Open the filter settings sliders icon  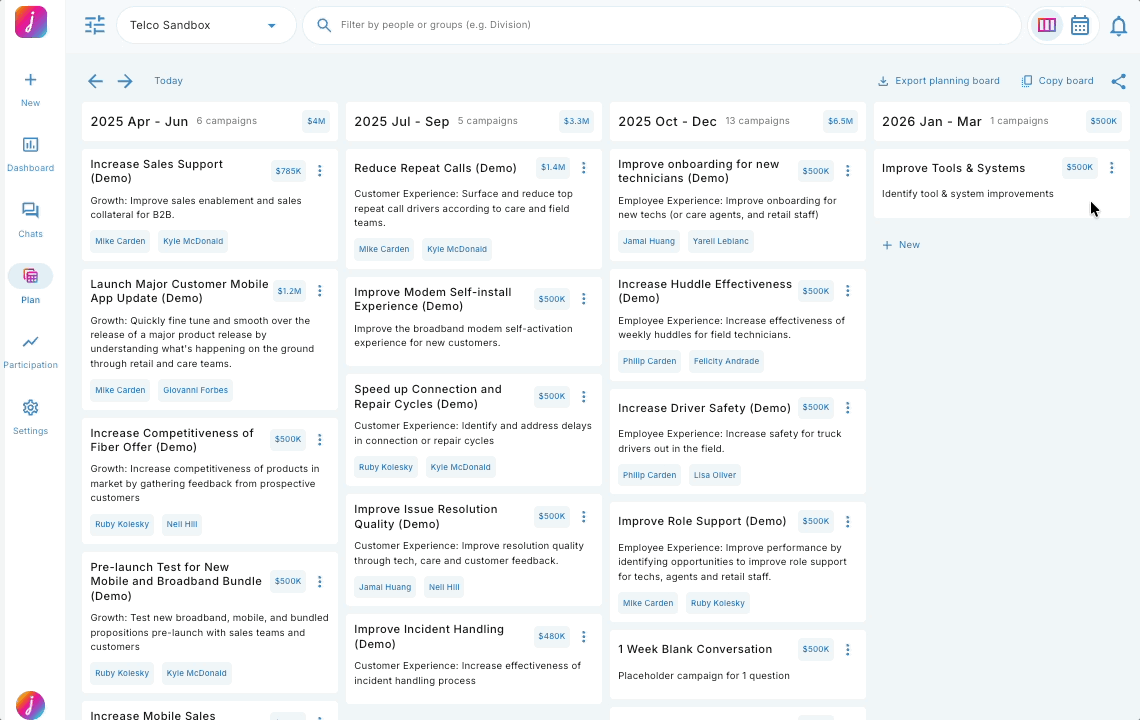95,25
